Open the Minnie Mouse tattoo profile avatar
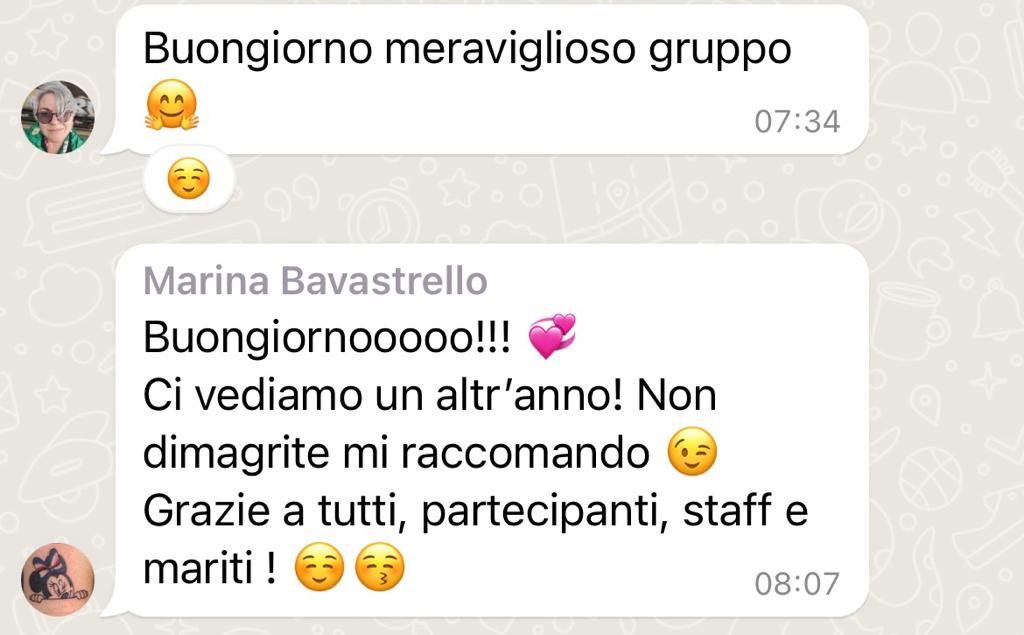This screenshot has height=635, width=1024. tap(57, 579)
